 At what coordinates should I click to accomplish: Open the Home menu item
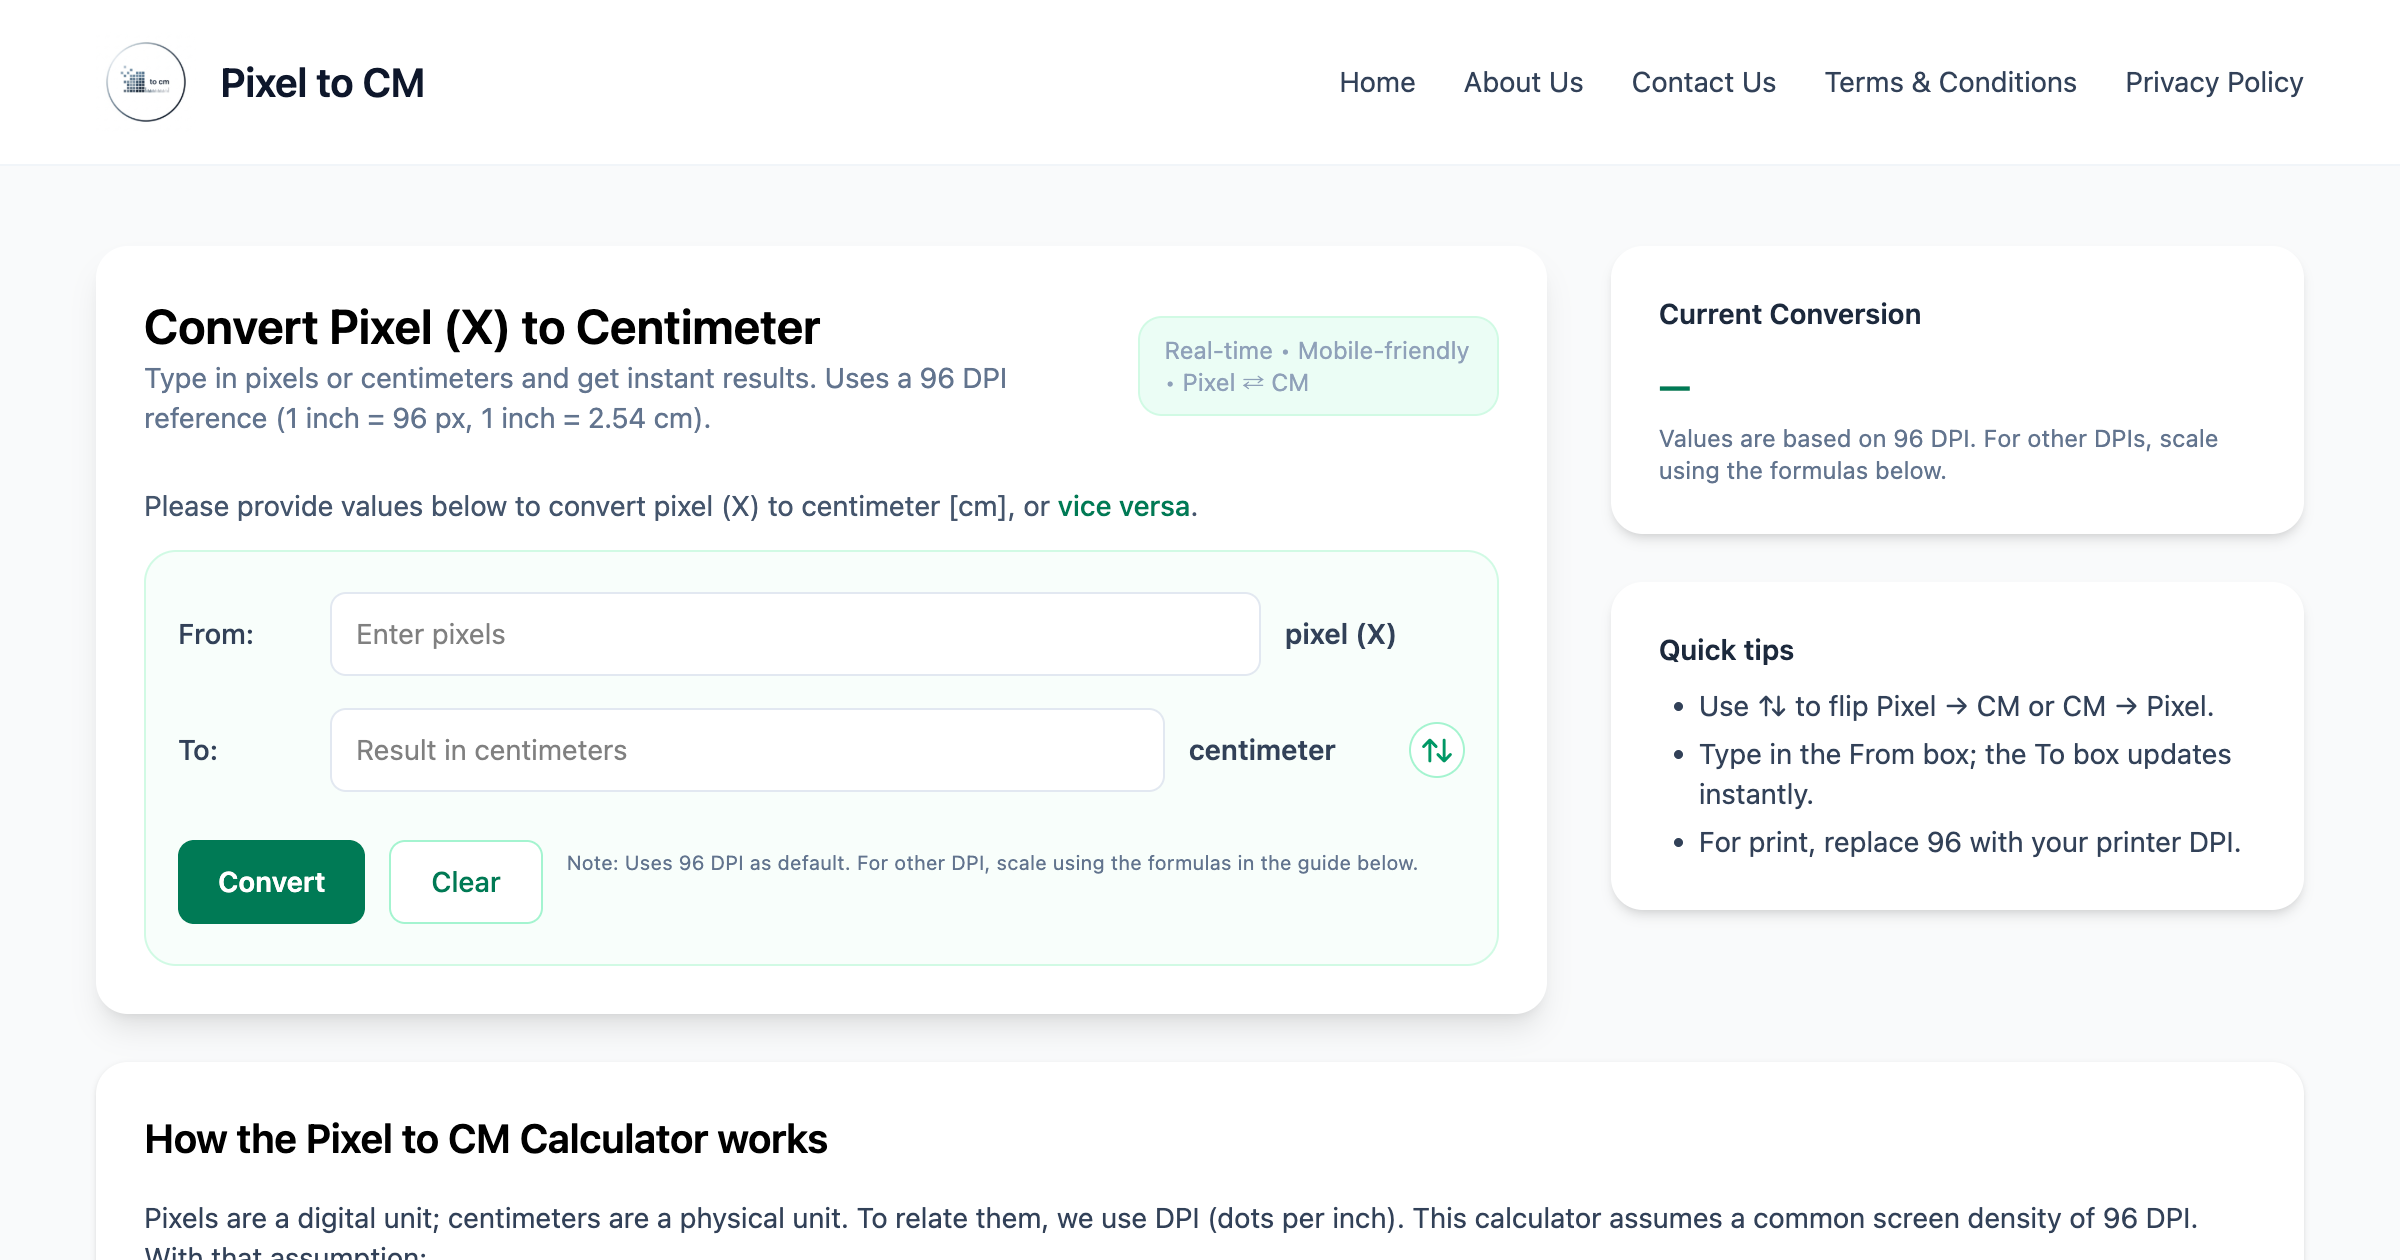coord(1377,82)
